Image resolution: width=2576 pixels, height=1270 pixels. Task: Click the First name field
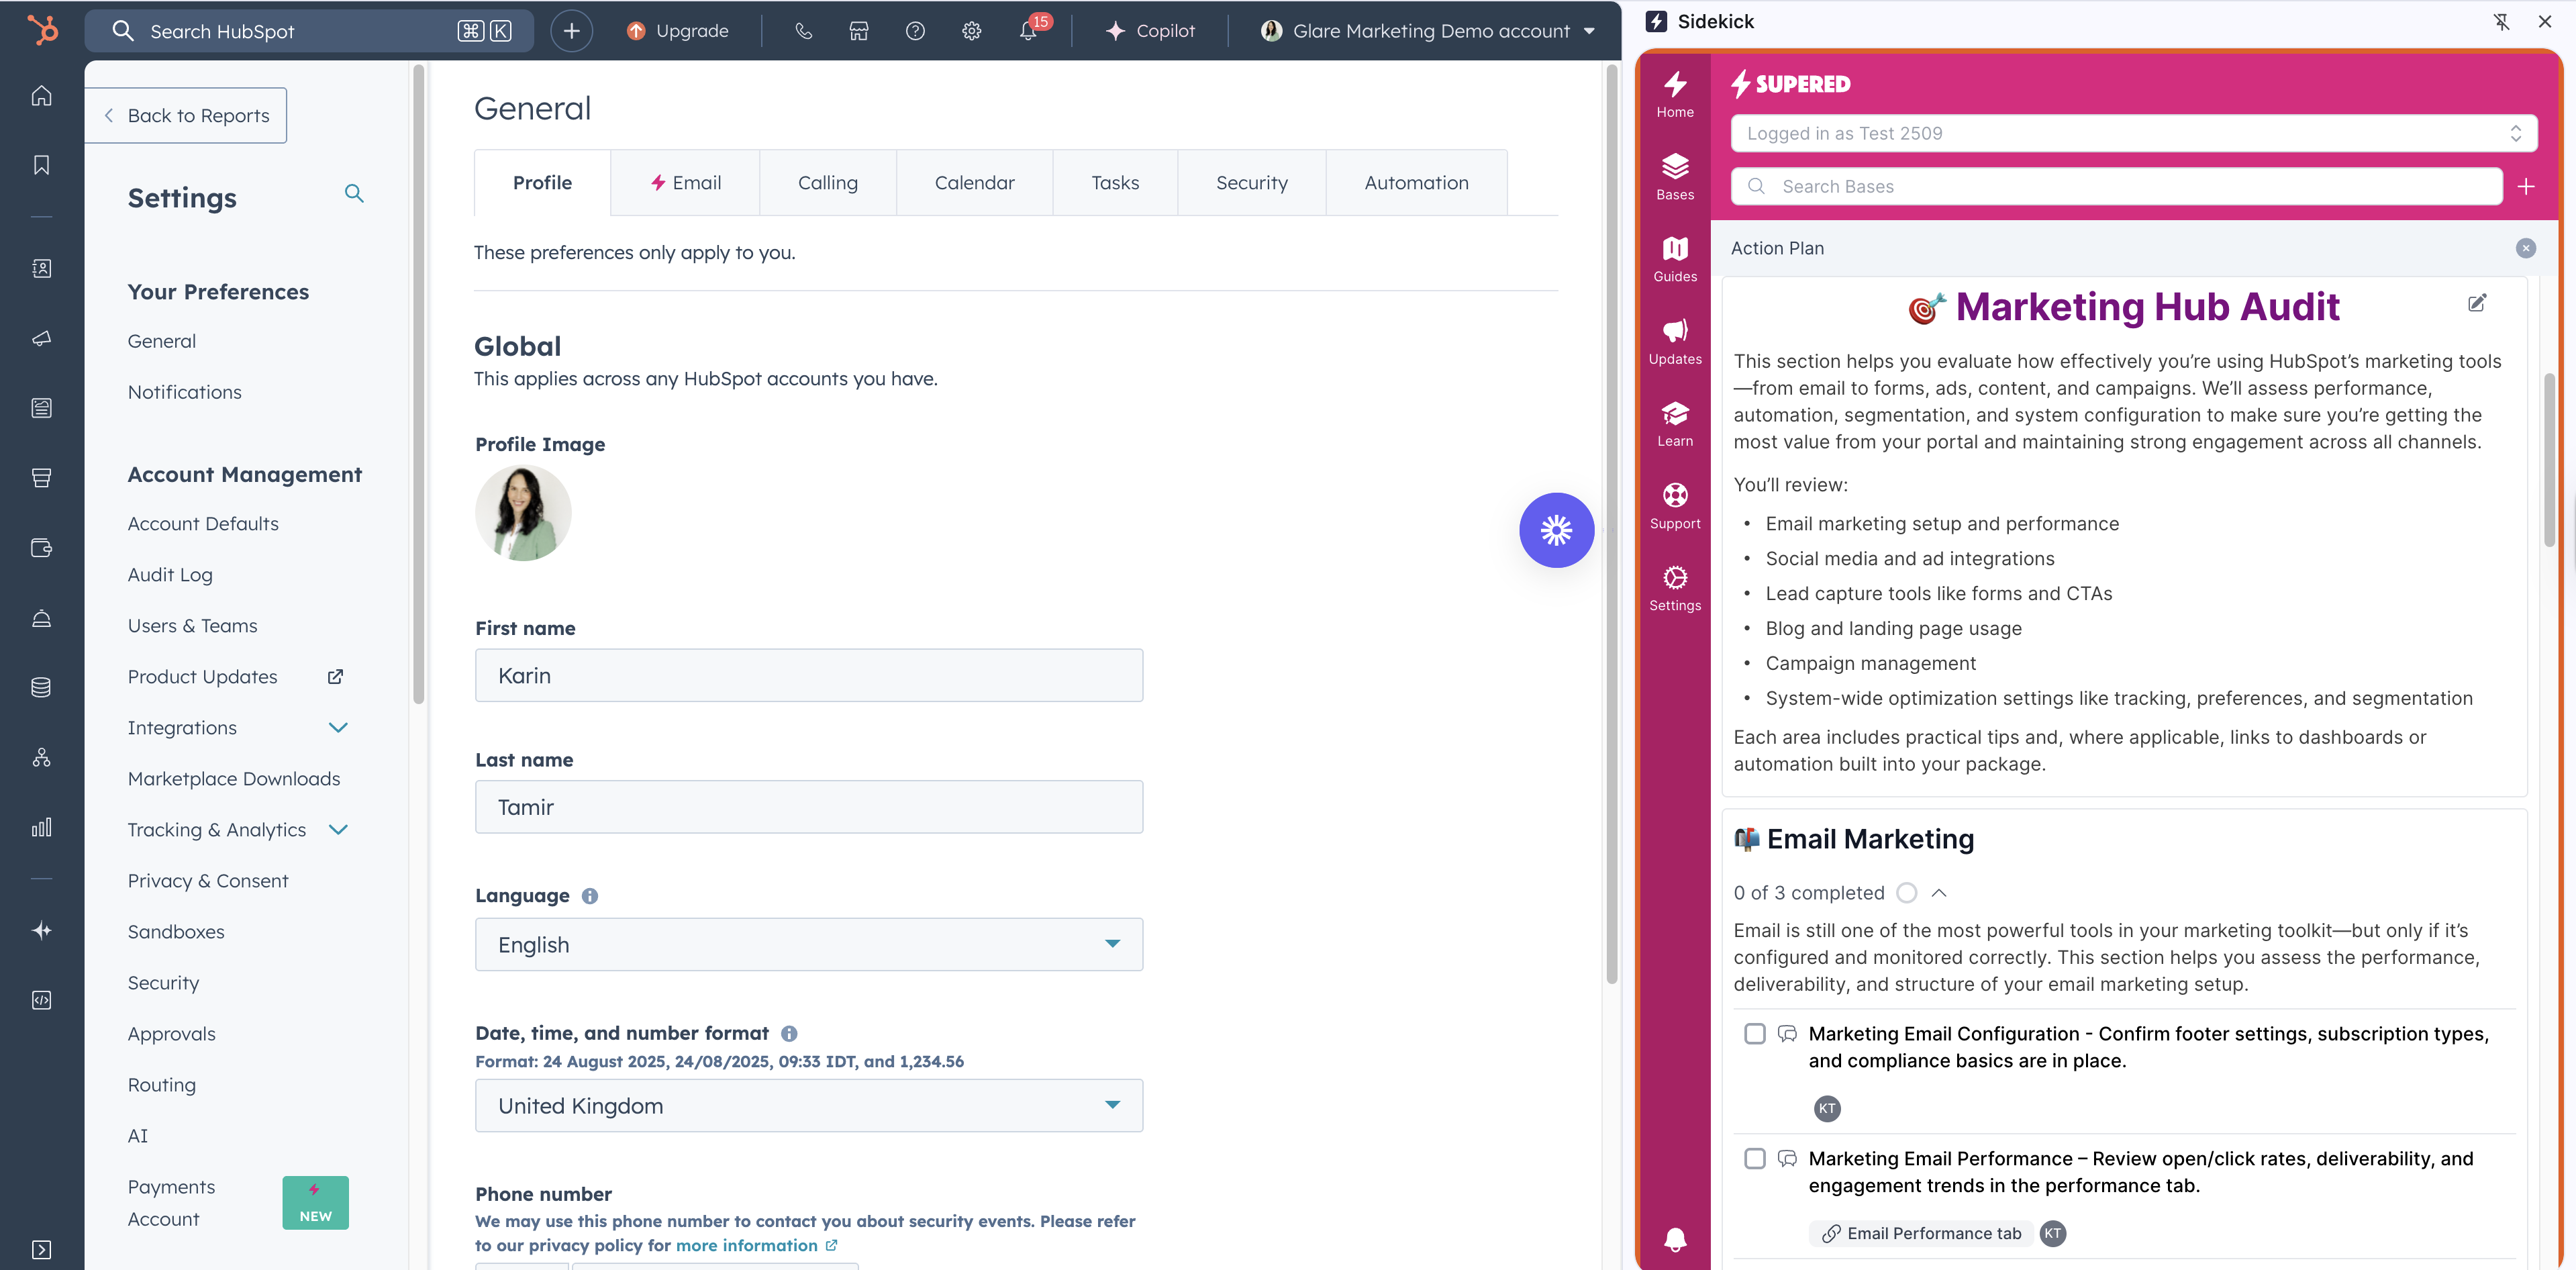[808, 676]
